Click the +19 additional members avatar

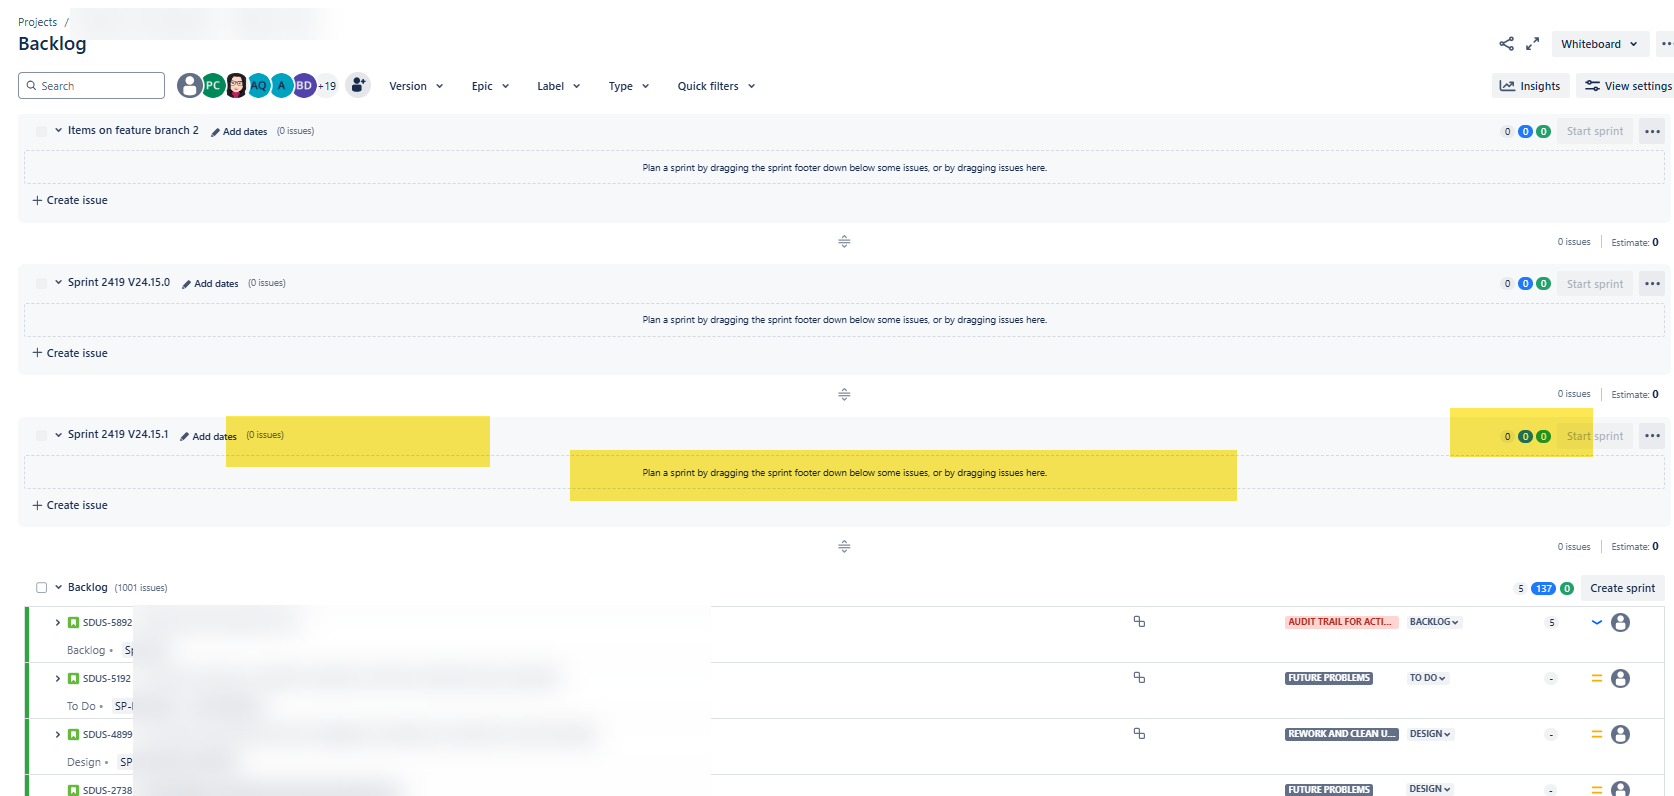coord(328,86)
